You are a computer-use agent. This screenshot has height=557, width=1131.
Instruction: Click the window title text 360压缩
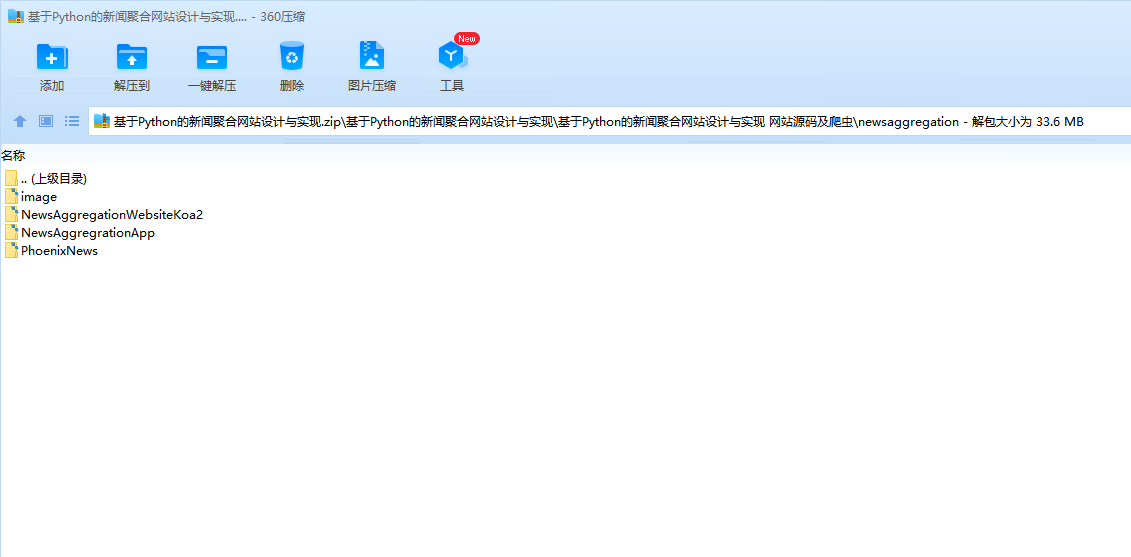(283, 17)
